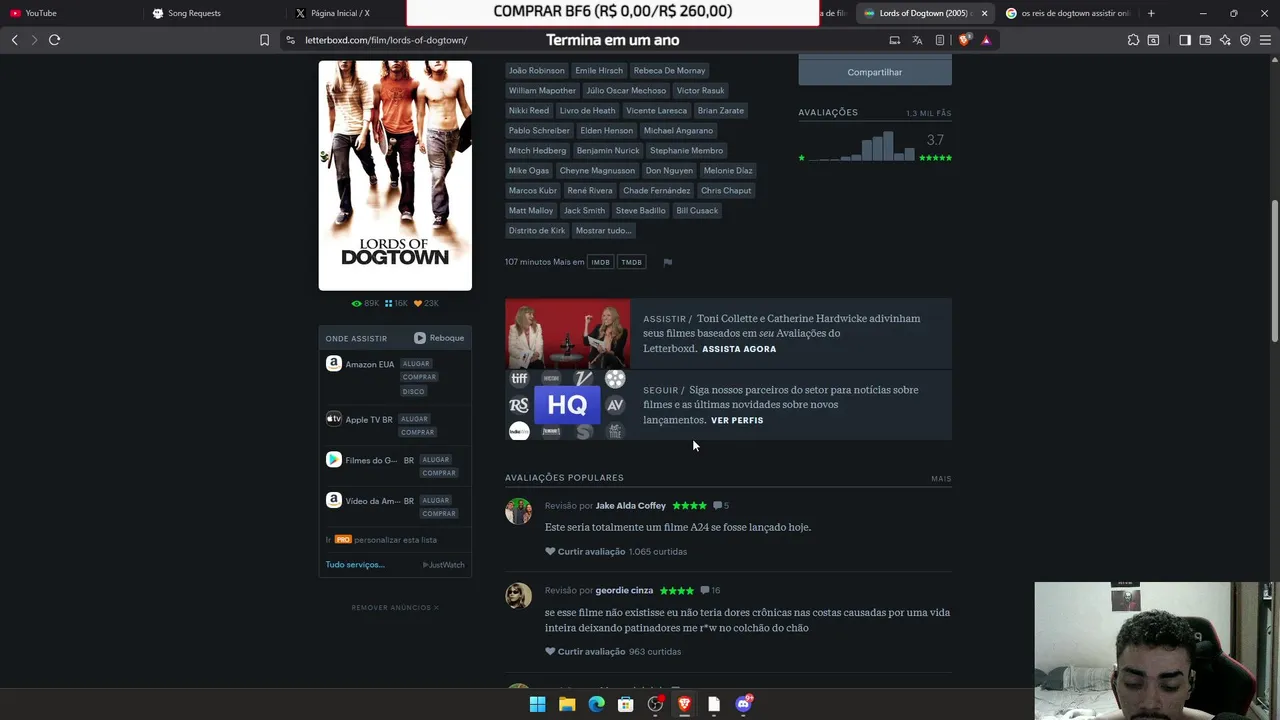Open comments bubble on Jake Alda Coffey's review
Screen dimensions: 1280x720
tap(717, 506)
